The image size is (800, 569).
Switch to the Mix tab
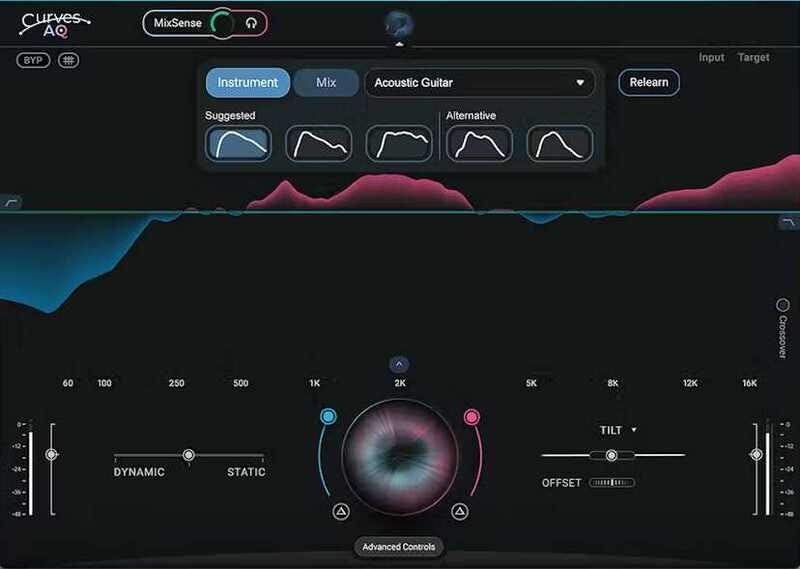point(326,82)
